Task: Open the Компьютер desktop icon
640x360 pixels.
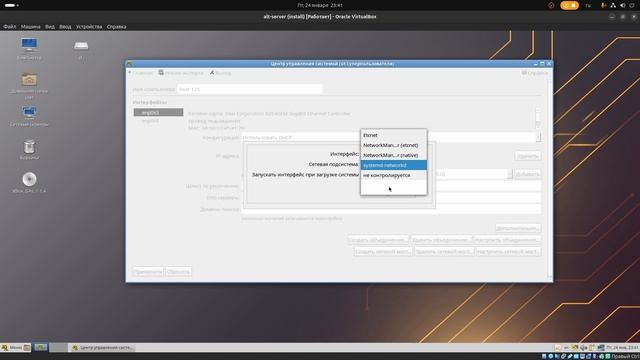Action: [29, 49]
